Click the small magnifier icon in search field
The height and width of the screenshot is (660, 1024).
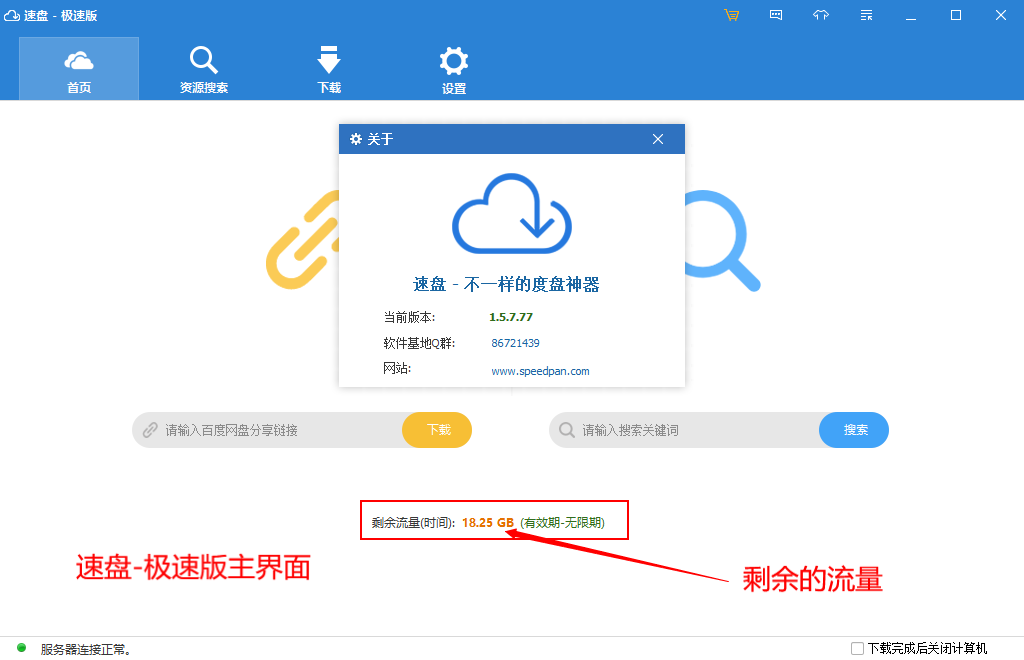[567, 430]
